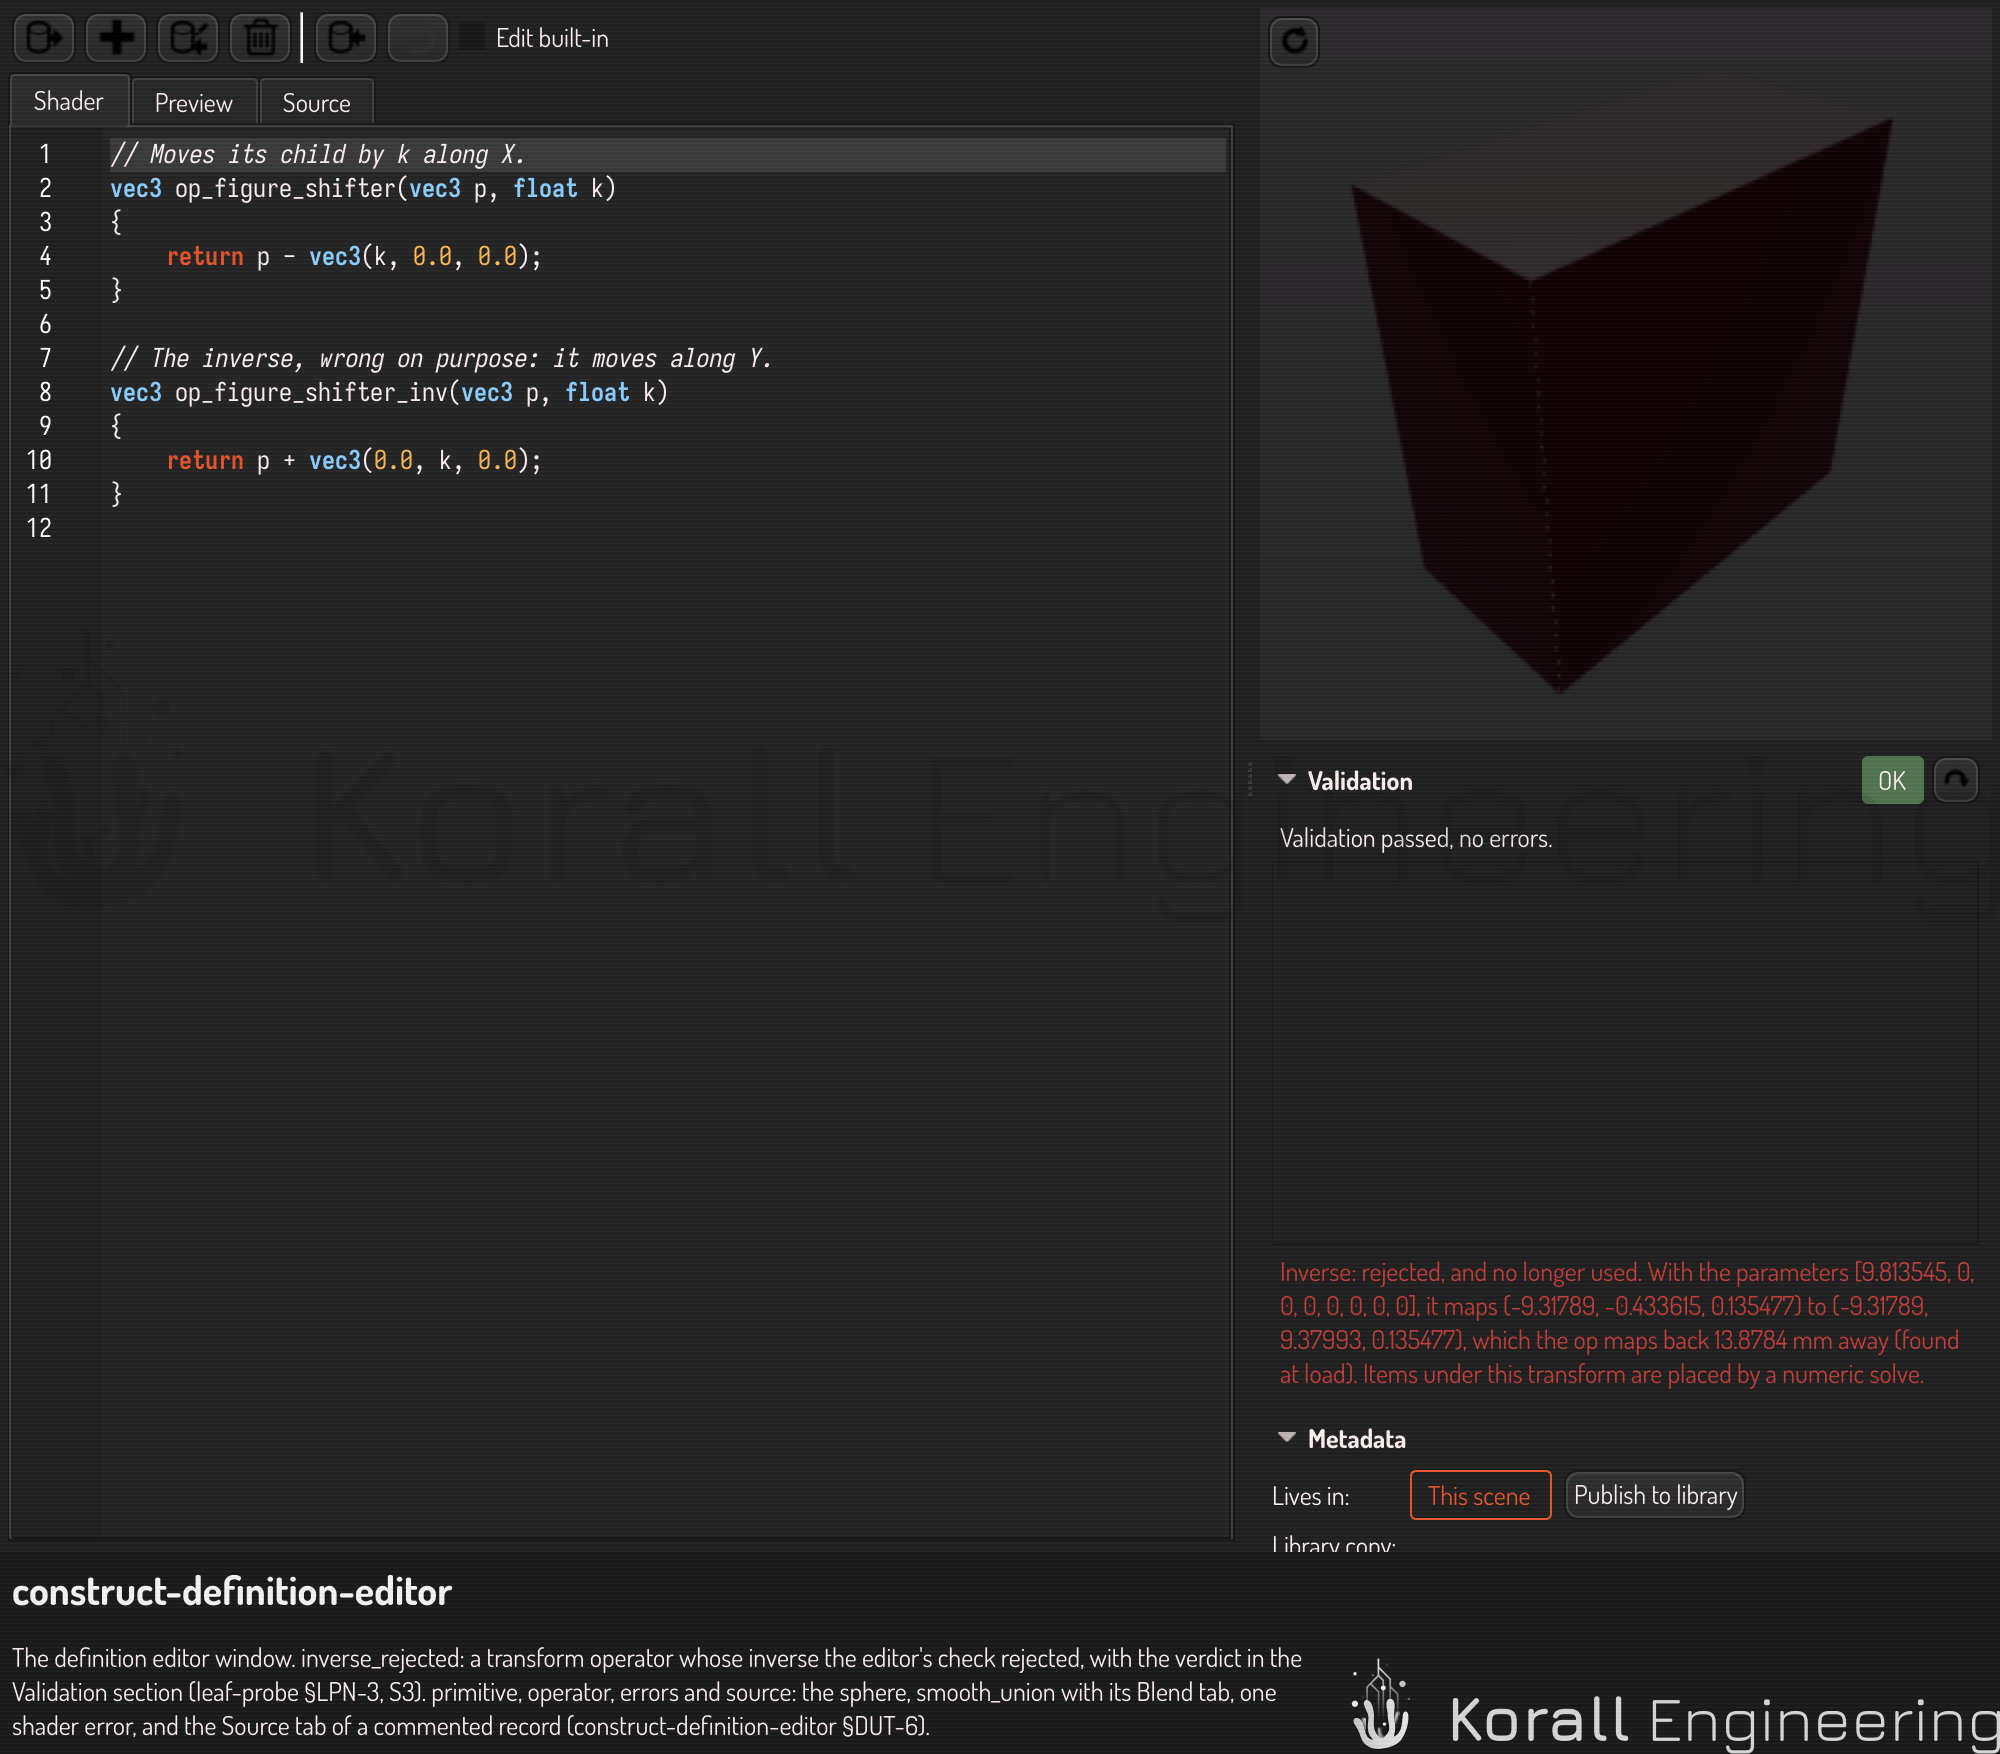
Task: Click the 'Lives in:' label
Action: tap(1311, 1496)
